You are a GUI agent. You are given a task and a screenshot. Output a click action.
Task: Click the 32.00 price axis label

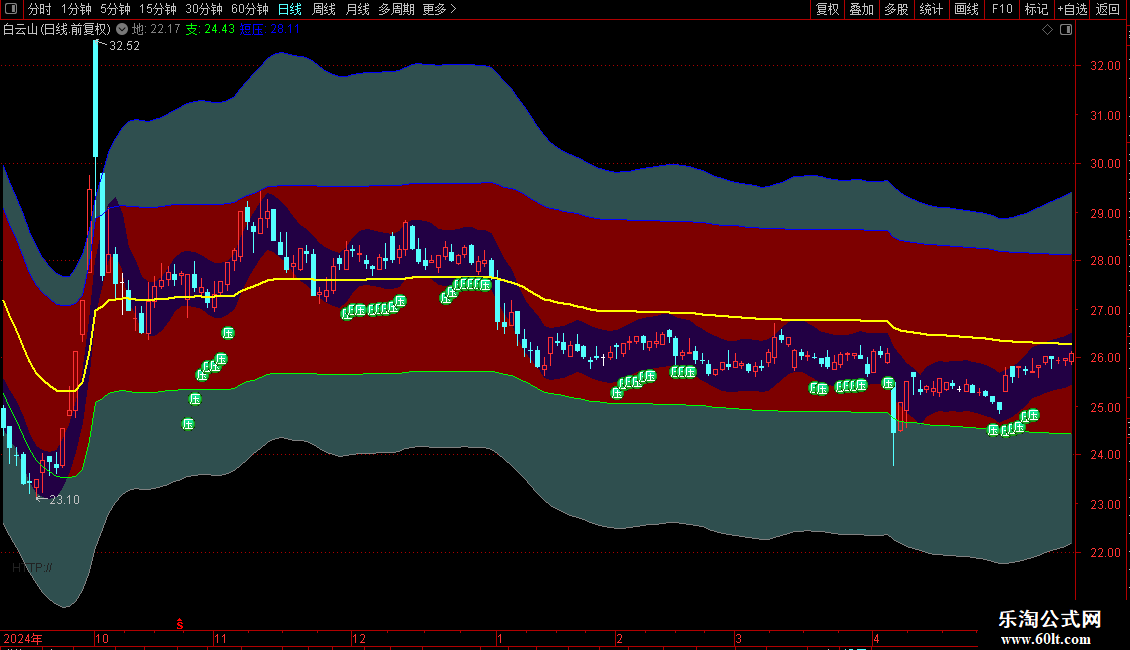[1105, 66]
